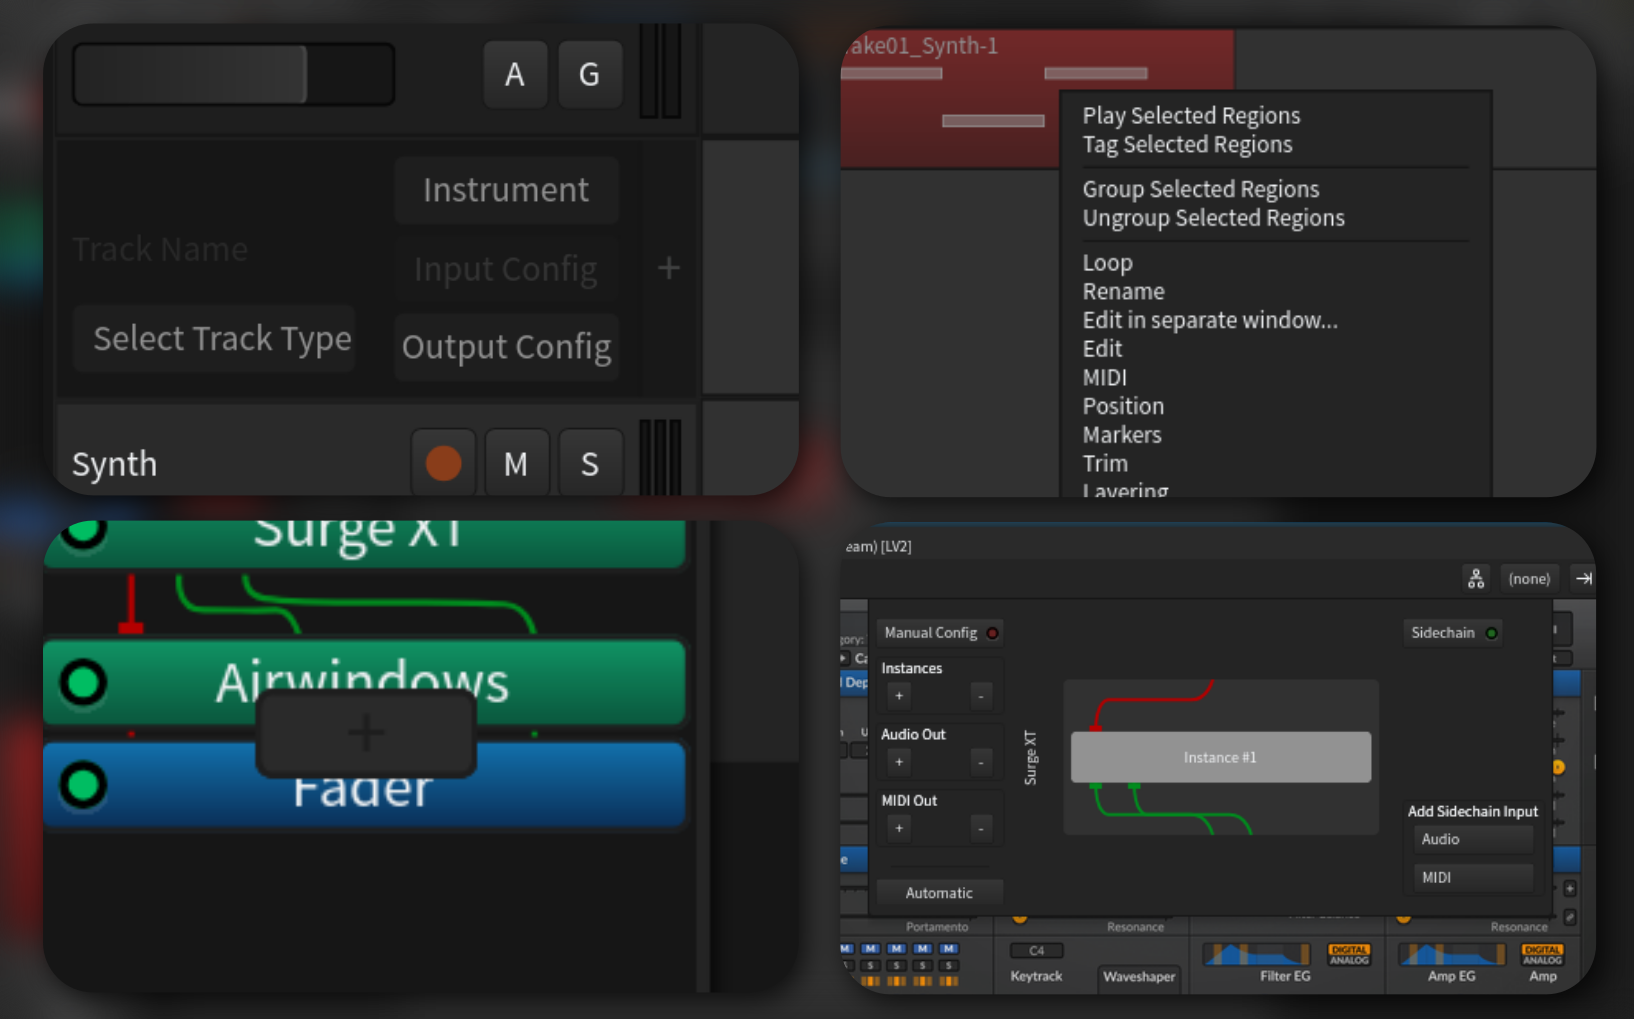
Task: Solo the Synth track with S
Action: [590, 463]
